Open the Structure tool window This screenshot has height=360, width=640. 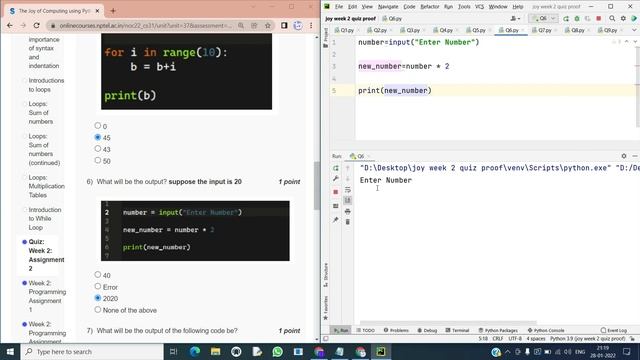[326, 275]
